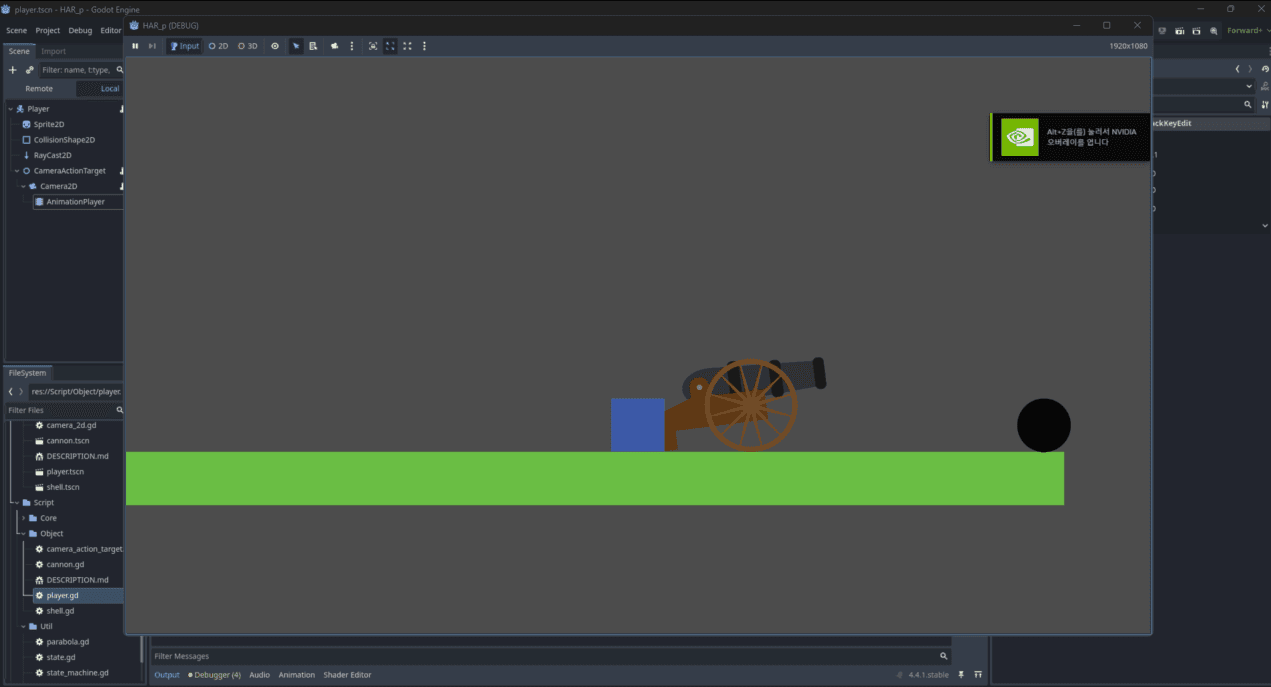
Task: Toggle the selection visibility eye icon
Action: (275, 46)
